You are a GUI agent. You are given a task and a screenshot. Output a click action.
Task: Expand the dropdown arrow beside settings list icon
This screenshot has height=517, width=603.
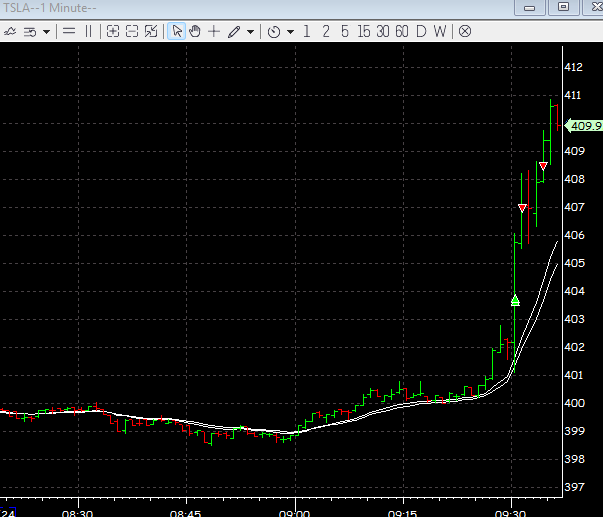pos(47,32)
